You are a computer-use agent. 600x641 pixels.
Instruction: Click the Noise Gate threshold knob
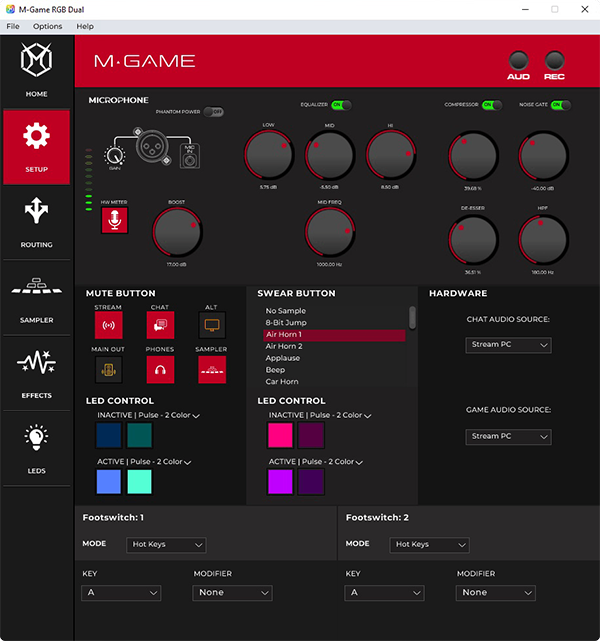pyautogui.click(x=543, y=156)
